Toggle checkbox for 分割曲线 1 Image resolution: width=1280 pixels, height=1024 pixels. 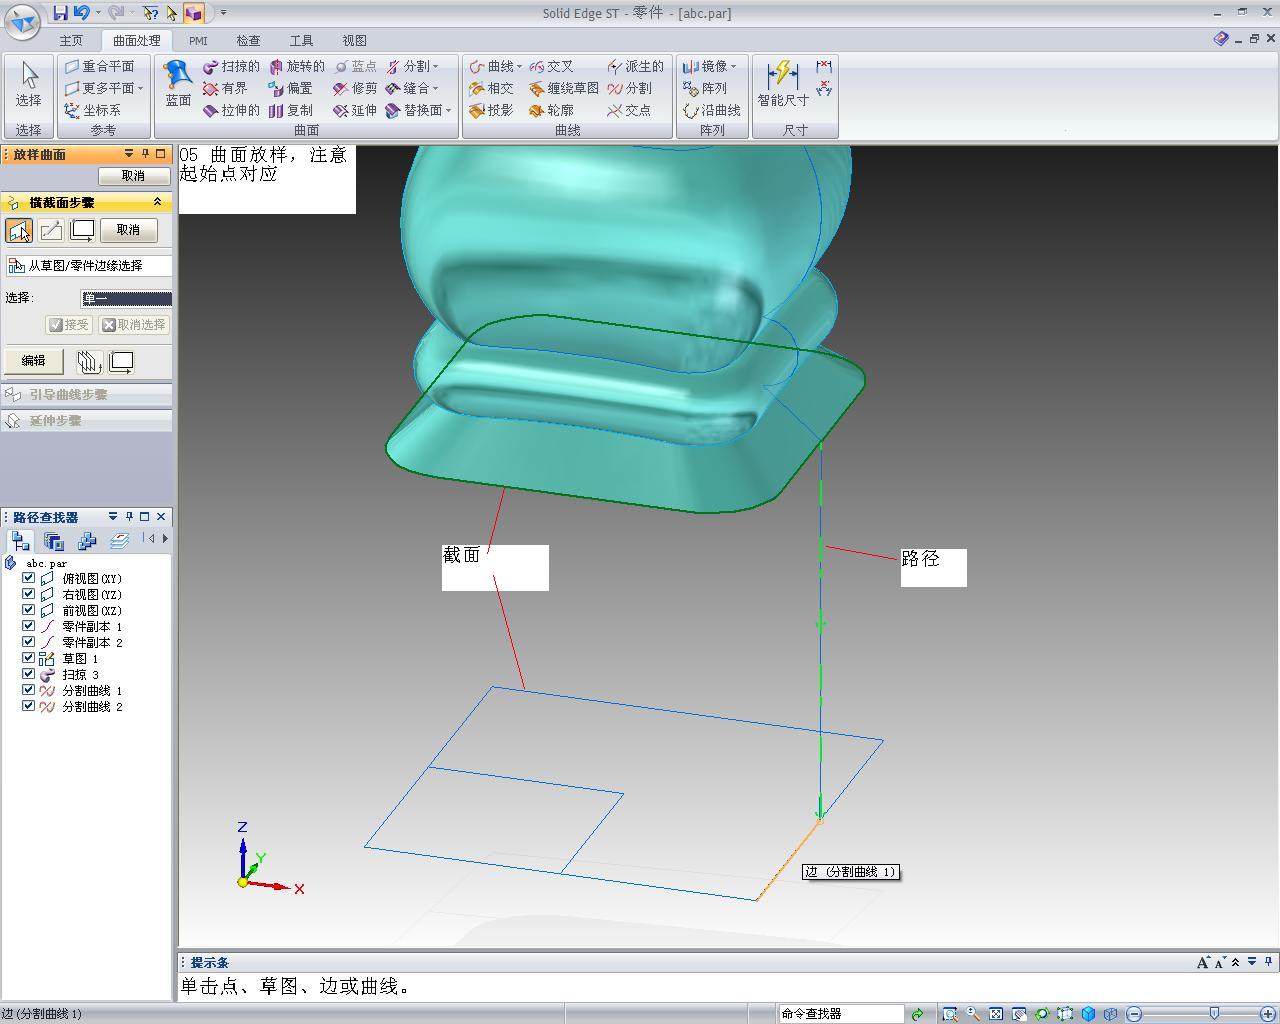[x=29, y=690]
